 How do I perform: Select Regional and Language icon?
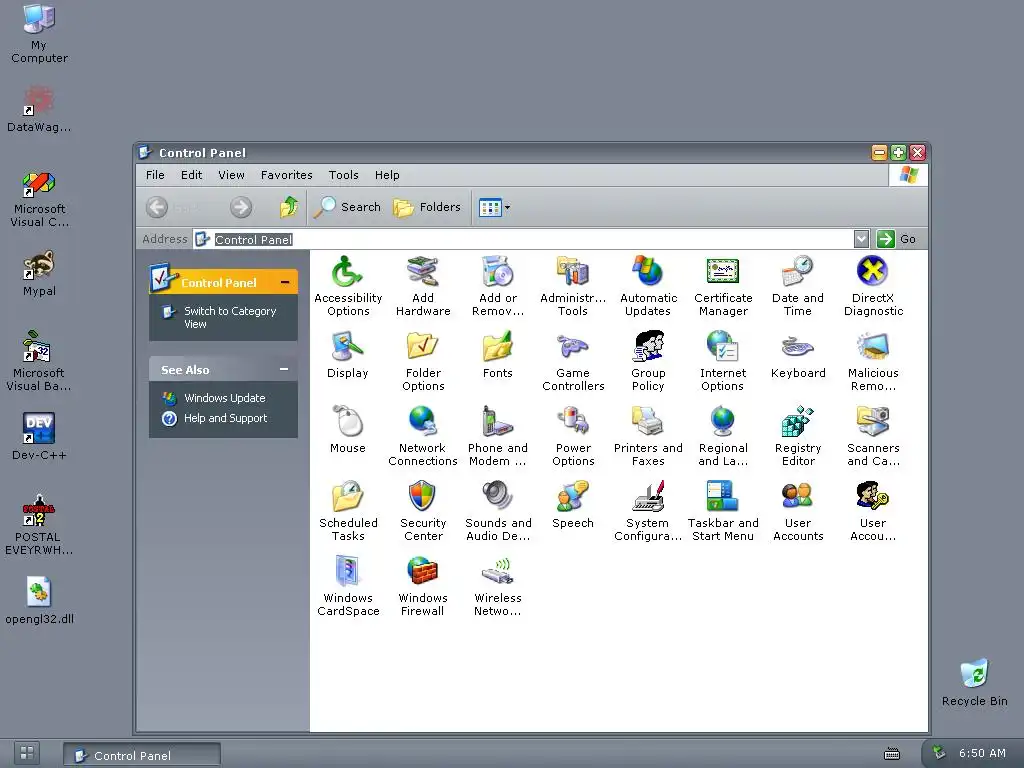[722, 436]
